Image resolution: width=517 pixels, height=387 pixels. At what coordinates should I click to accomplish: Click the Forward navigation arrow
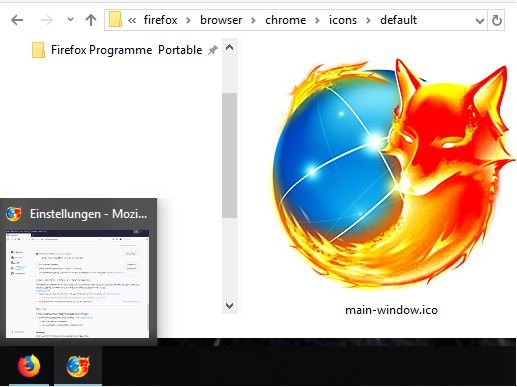[47, 20]
